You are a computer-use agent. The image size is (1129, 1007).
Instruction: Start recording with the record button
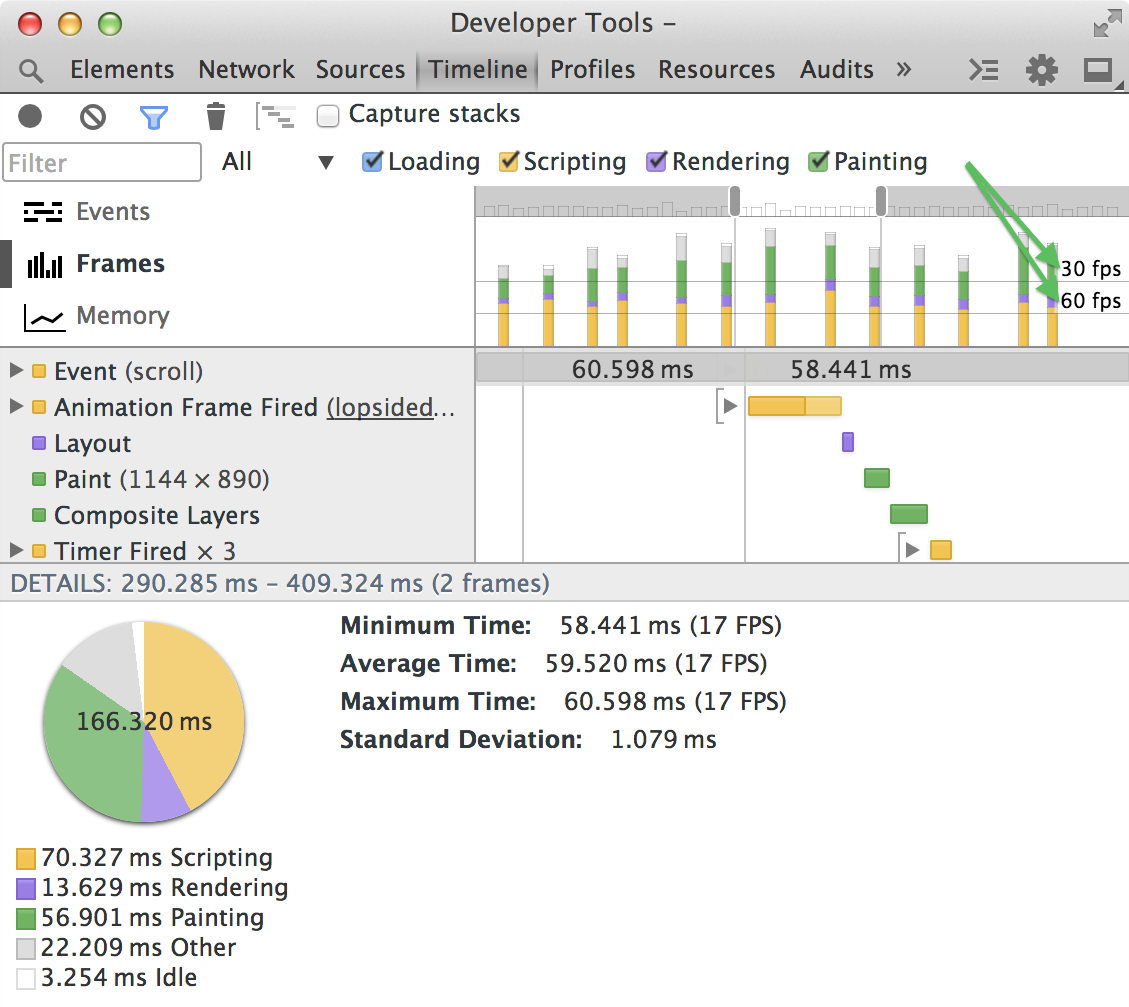pos(30,117)
